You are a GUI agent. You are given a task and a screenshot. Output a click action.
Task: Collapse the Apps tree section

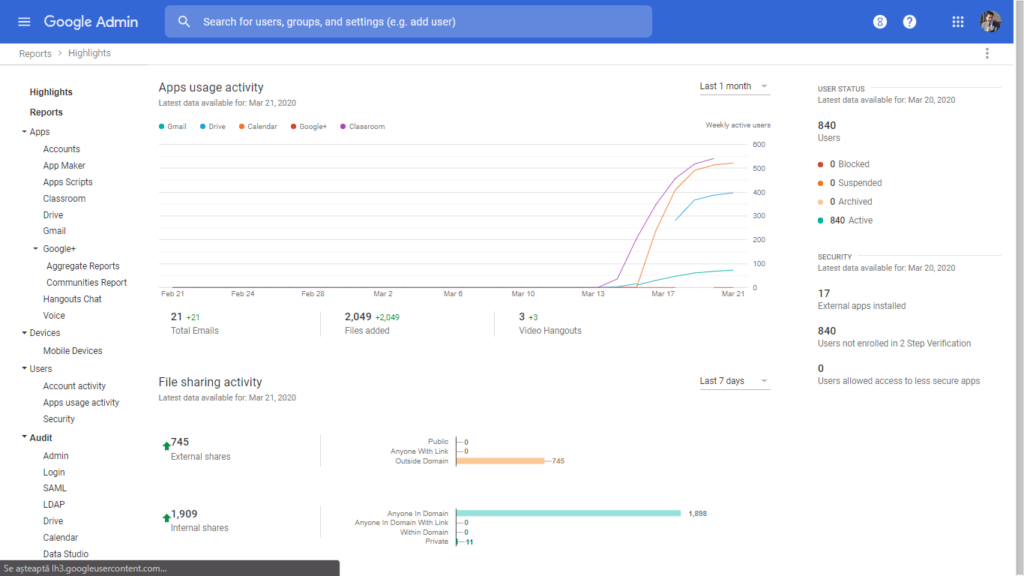24,132
